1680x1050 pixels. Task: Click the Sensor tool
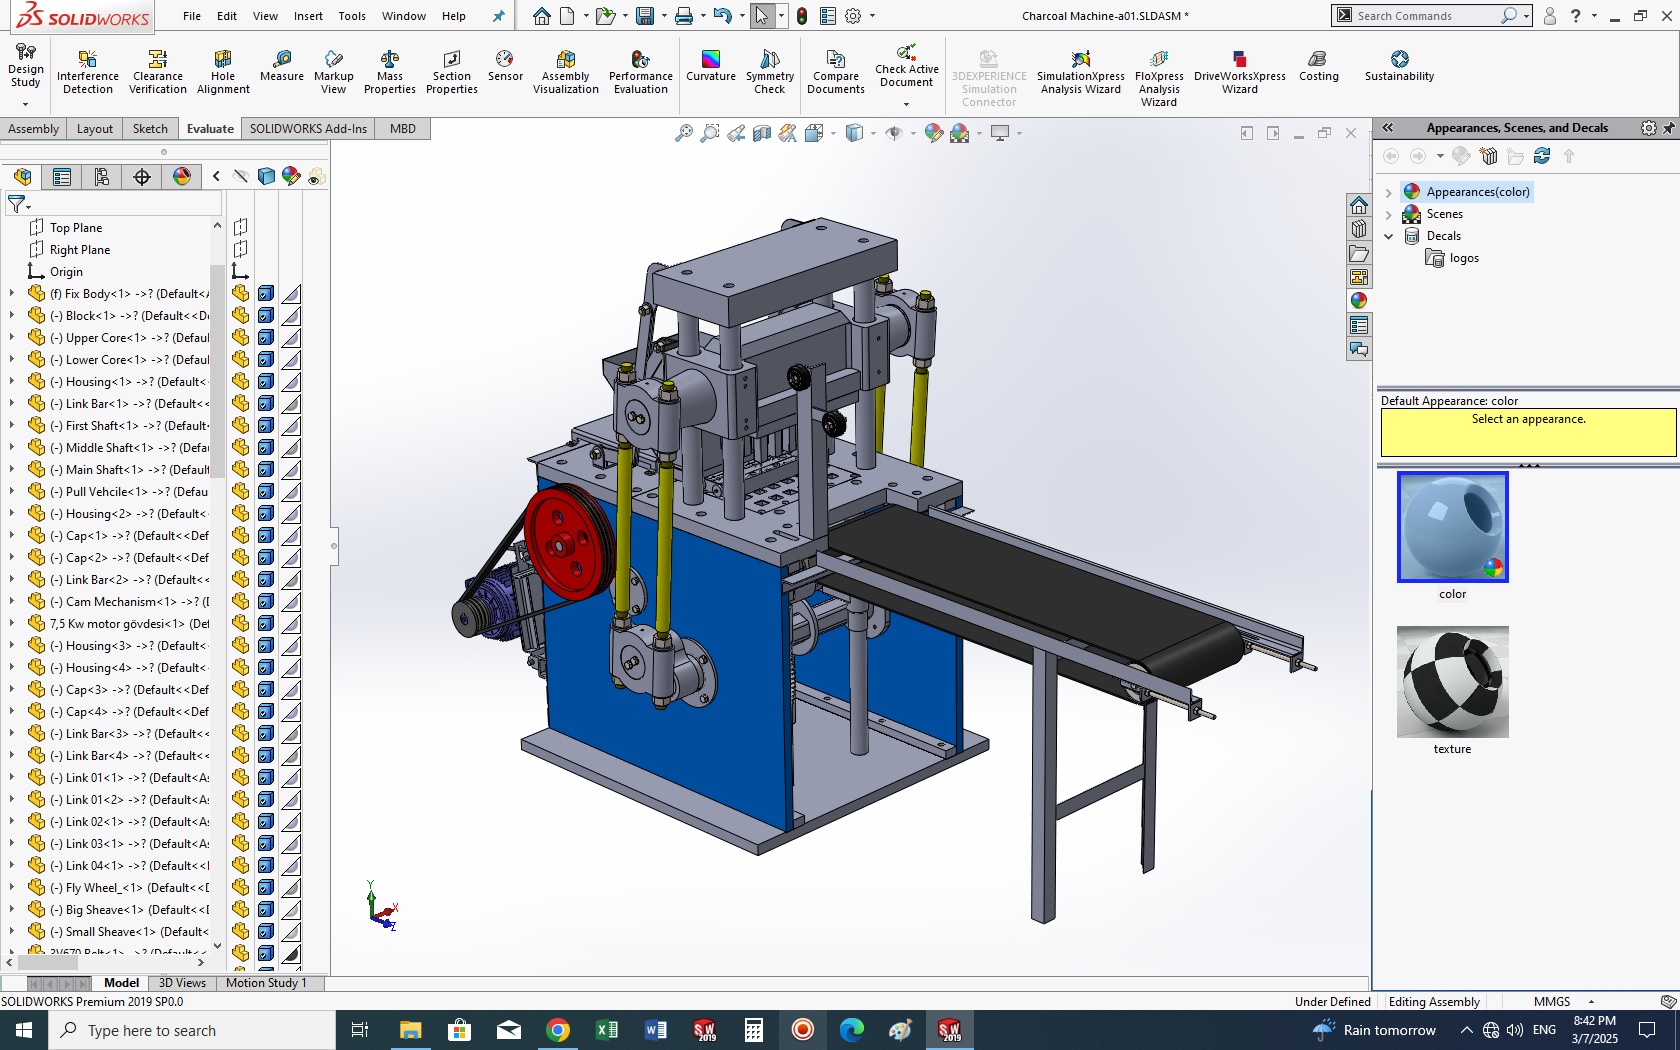tap(505, 66)
